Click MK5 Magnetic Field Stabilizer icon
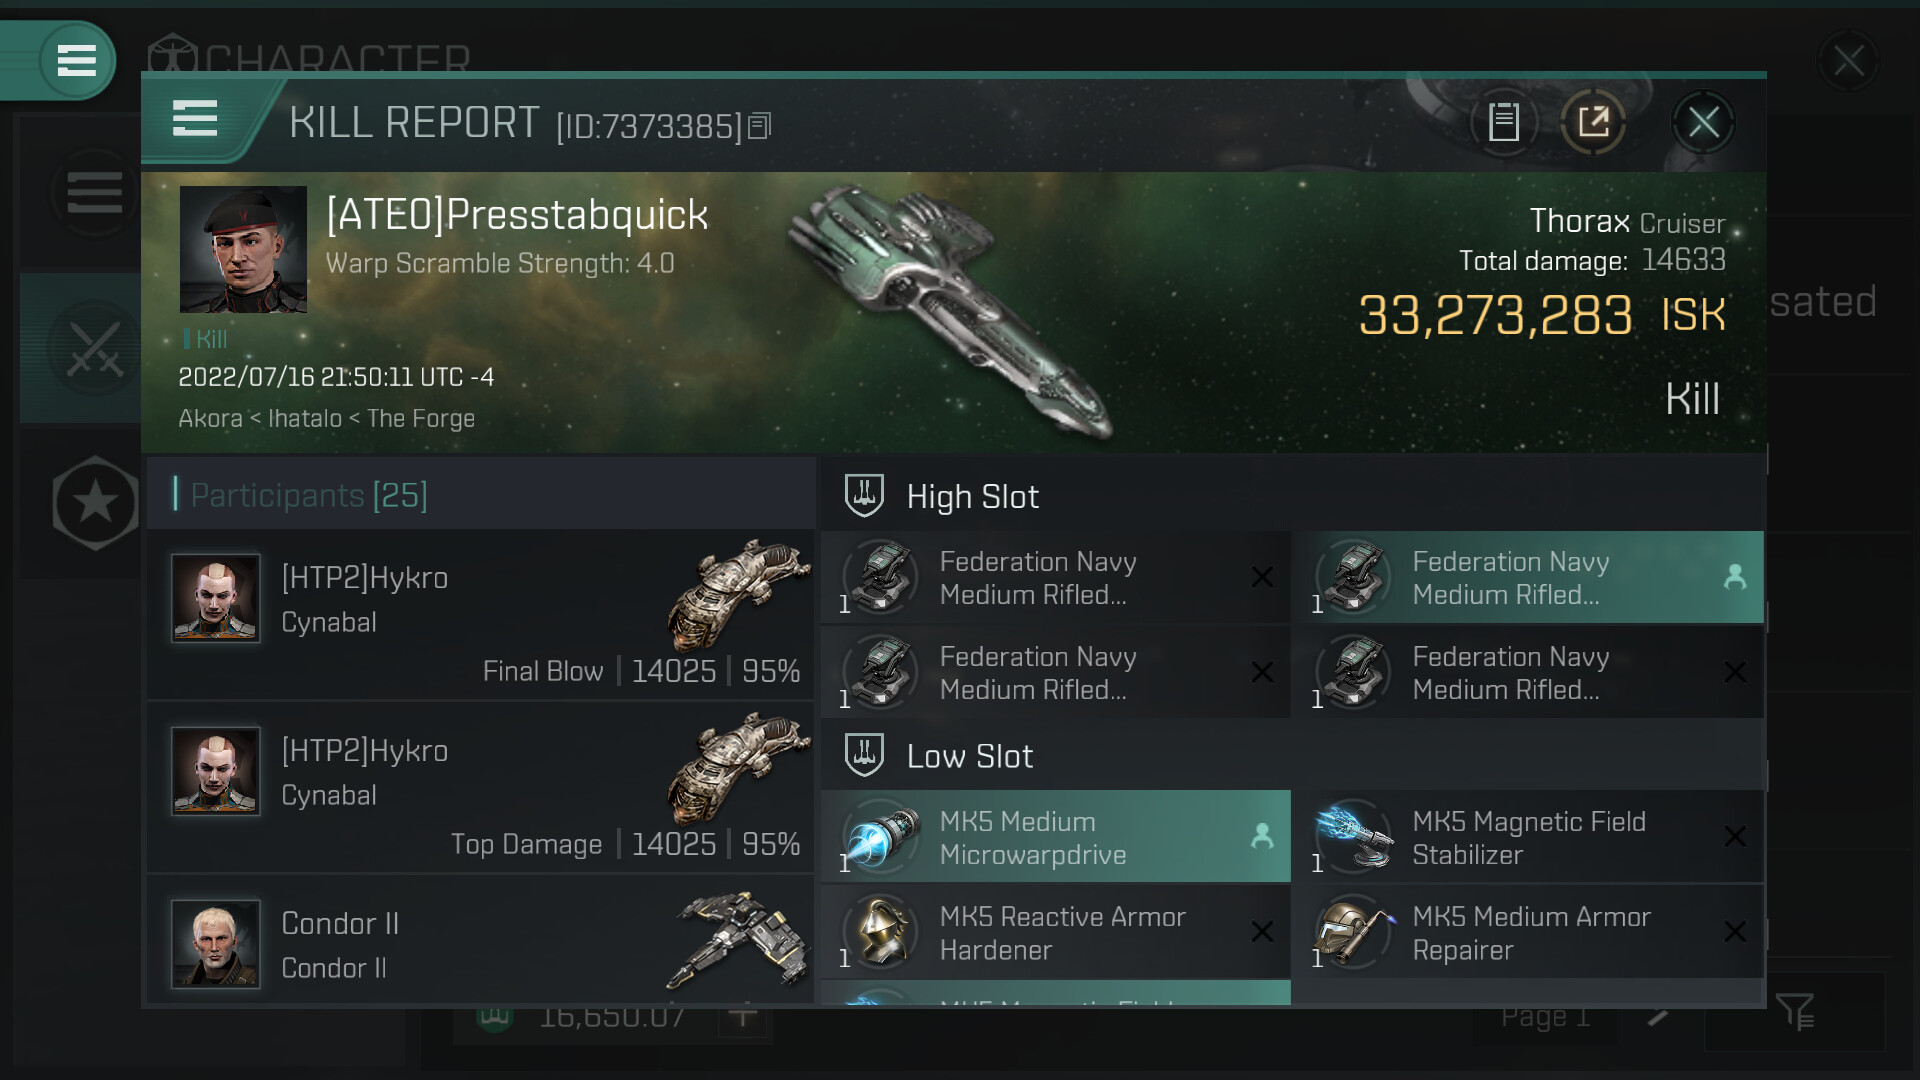Viewport: 1920px width, 1080px height. pos(1354,837)
